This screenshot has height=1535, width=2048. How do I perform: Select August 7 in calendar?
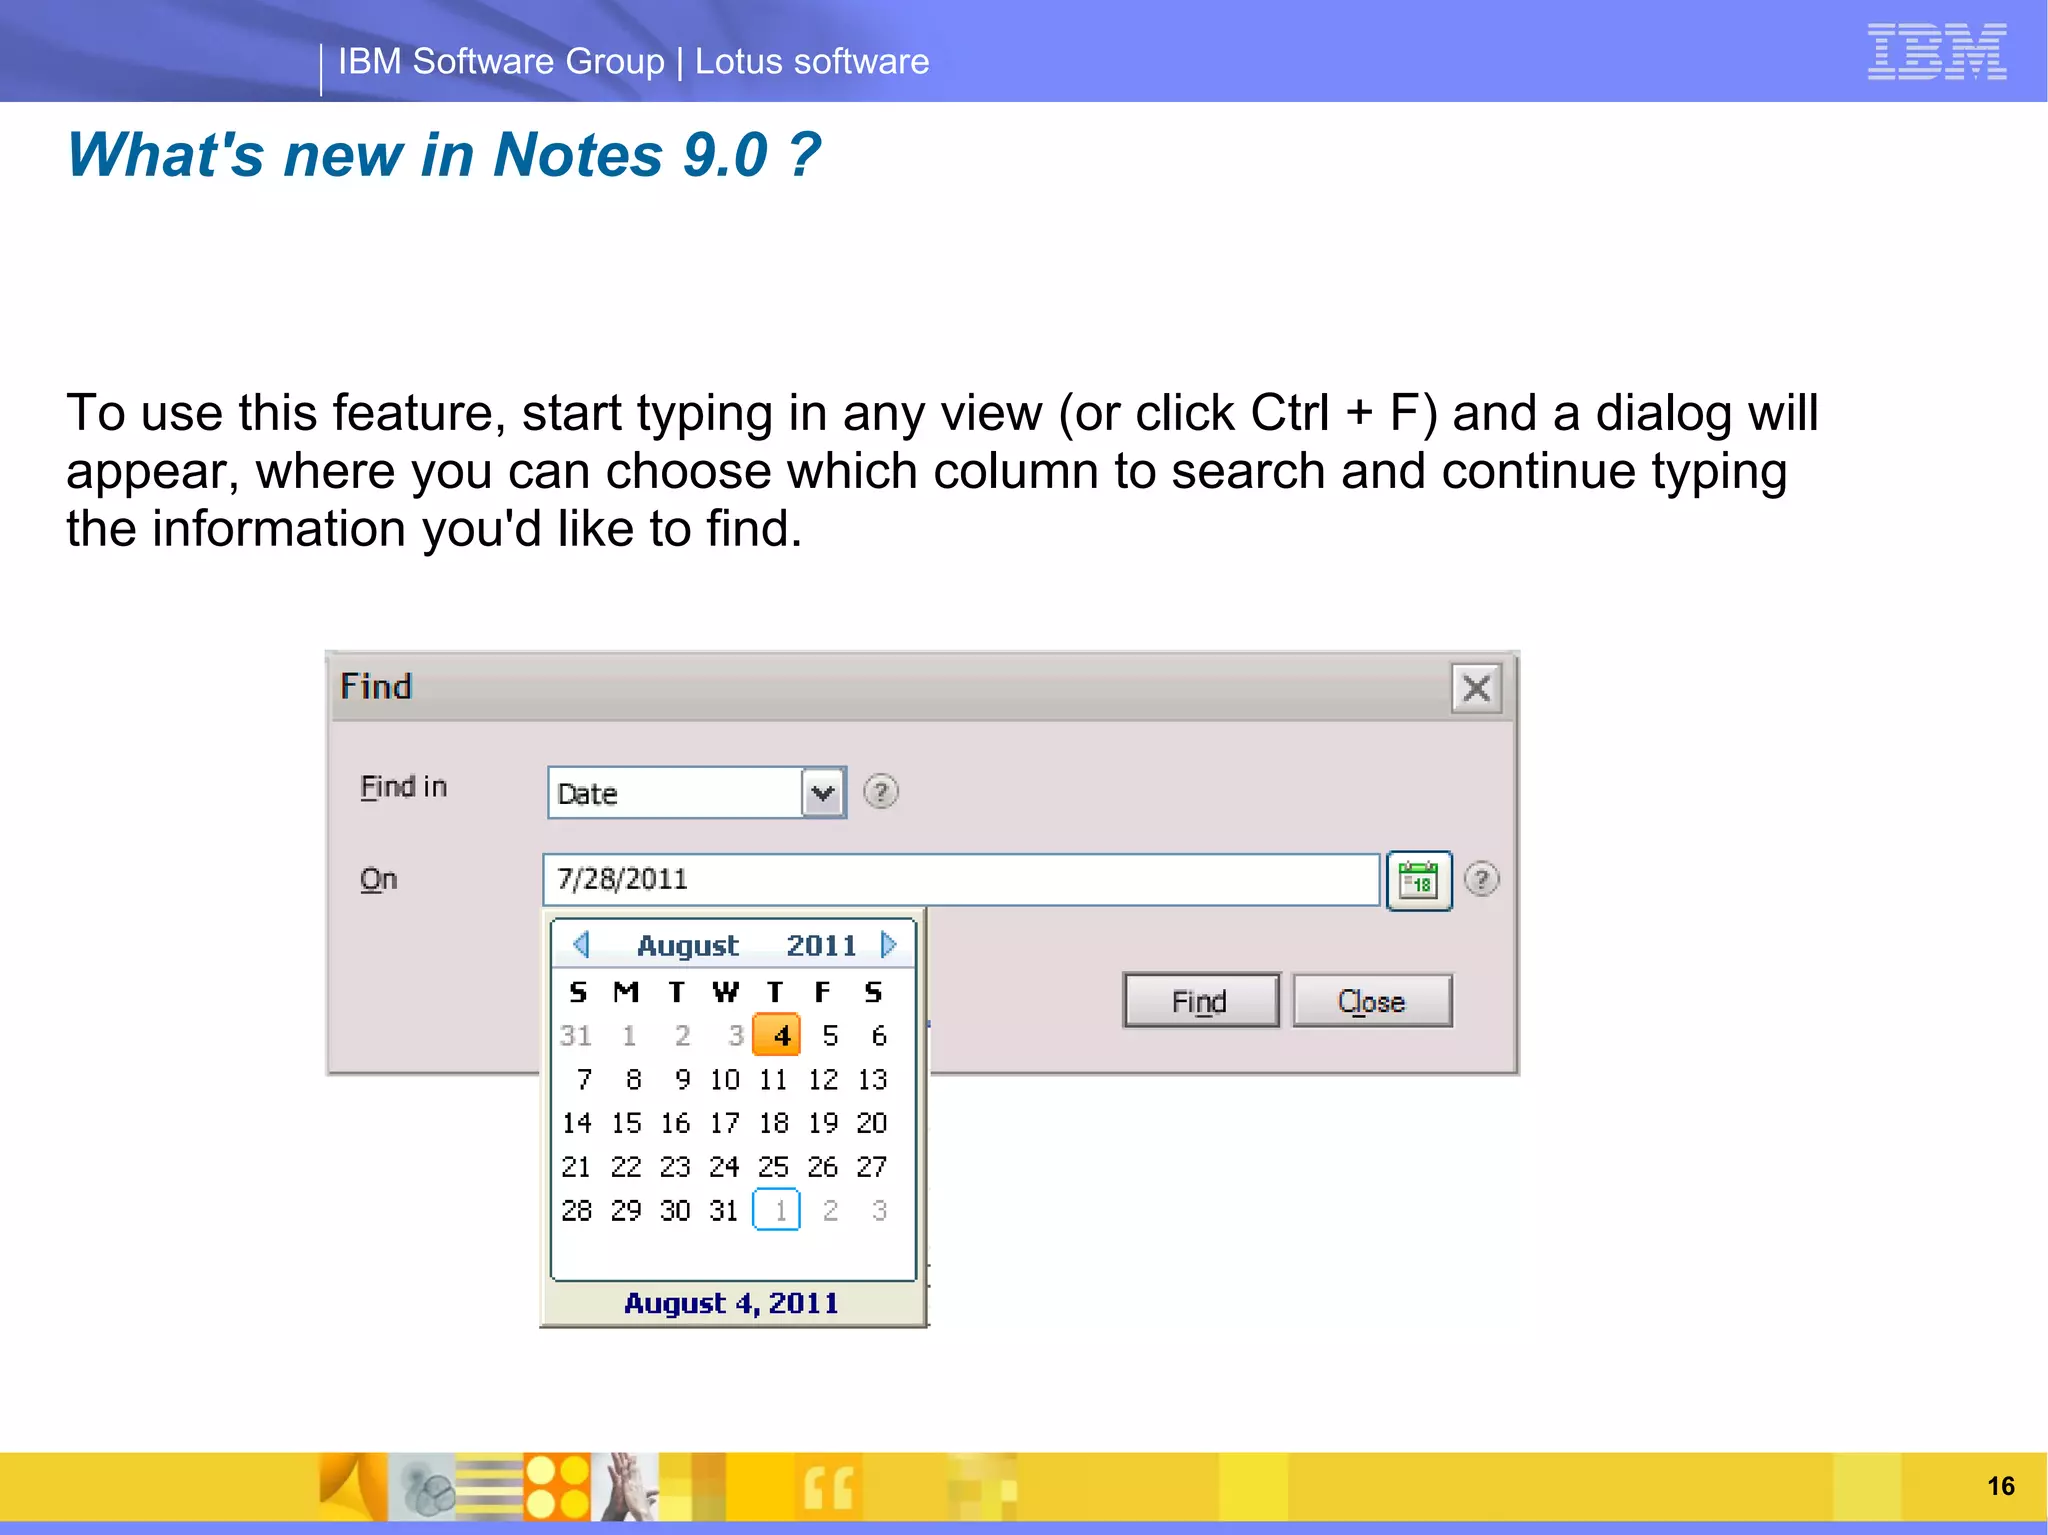pos(583,1080)
